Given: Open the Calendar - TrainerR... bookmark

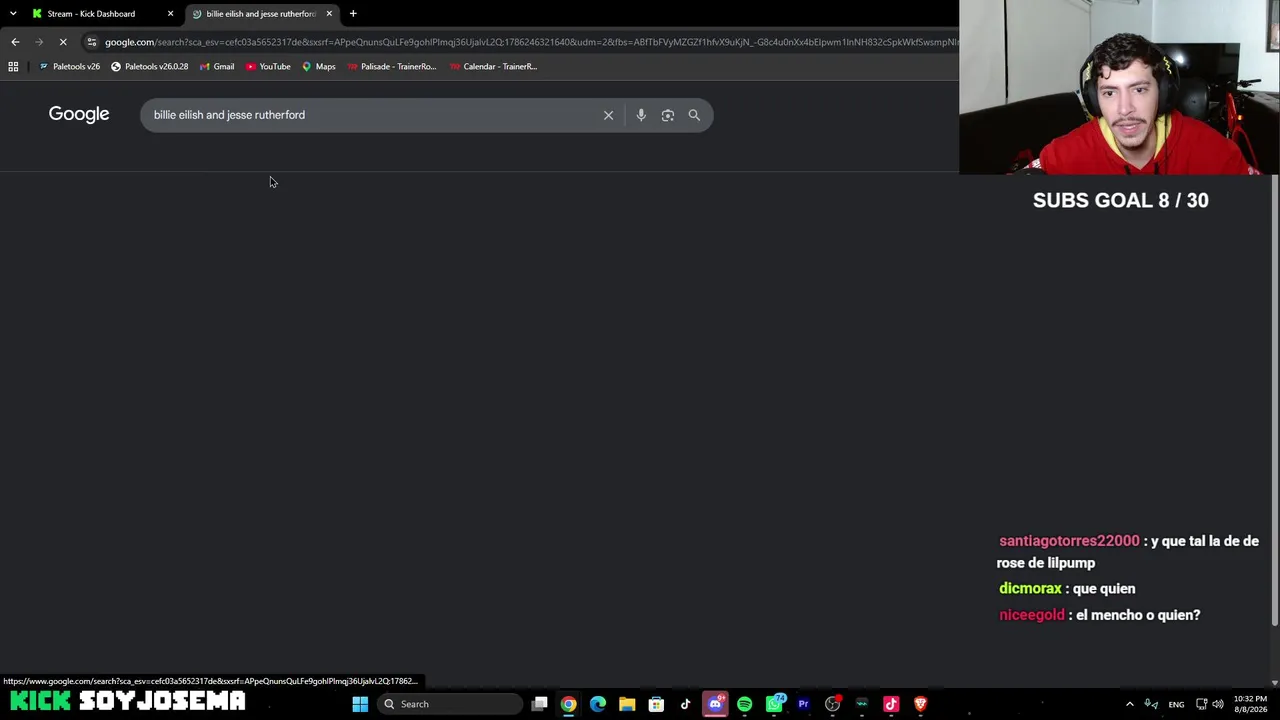Looking at the screenshot, I should coord(493,67).
